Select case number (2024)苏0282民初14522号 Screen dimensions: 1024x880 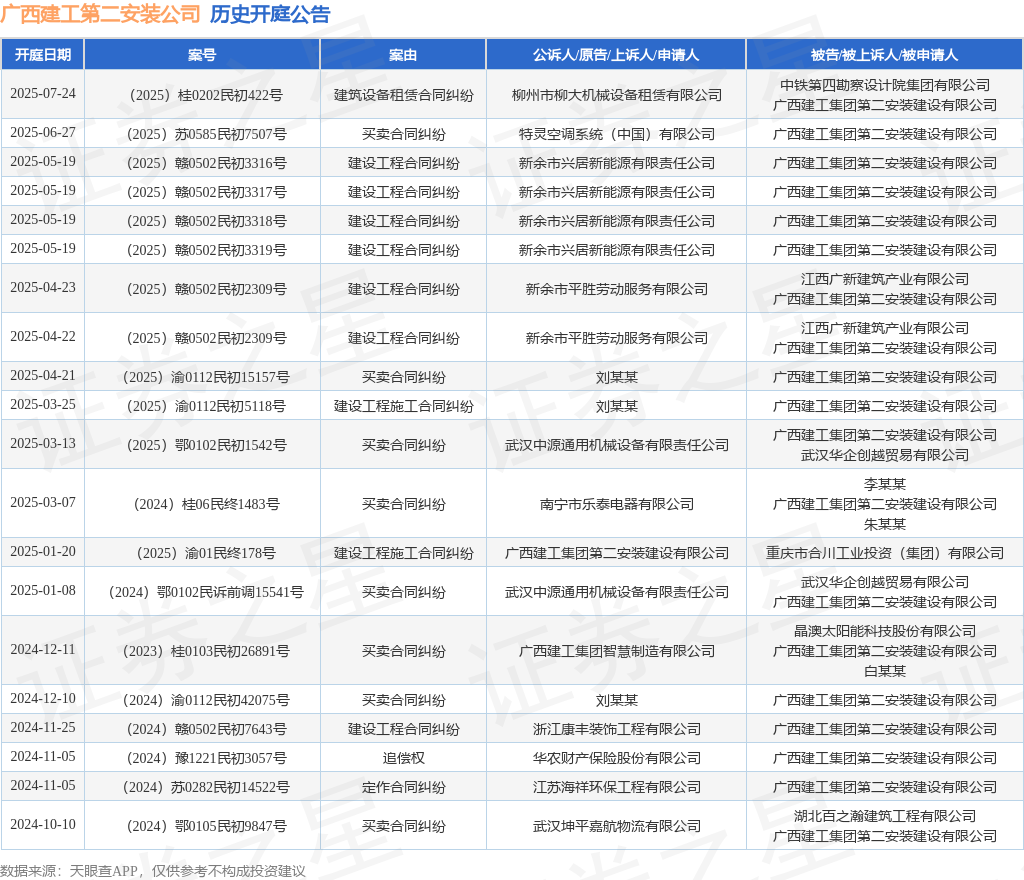pyautogui.click(x=206, y=787)
